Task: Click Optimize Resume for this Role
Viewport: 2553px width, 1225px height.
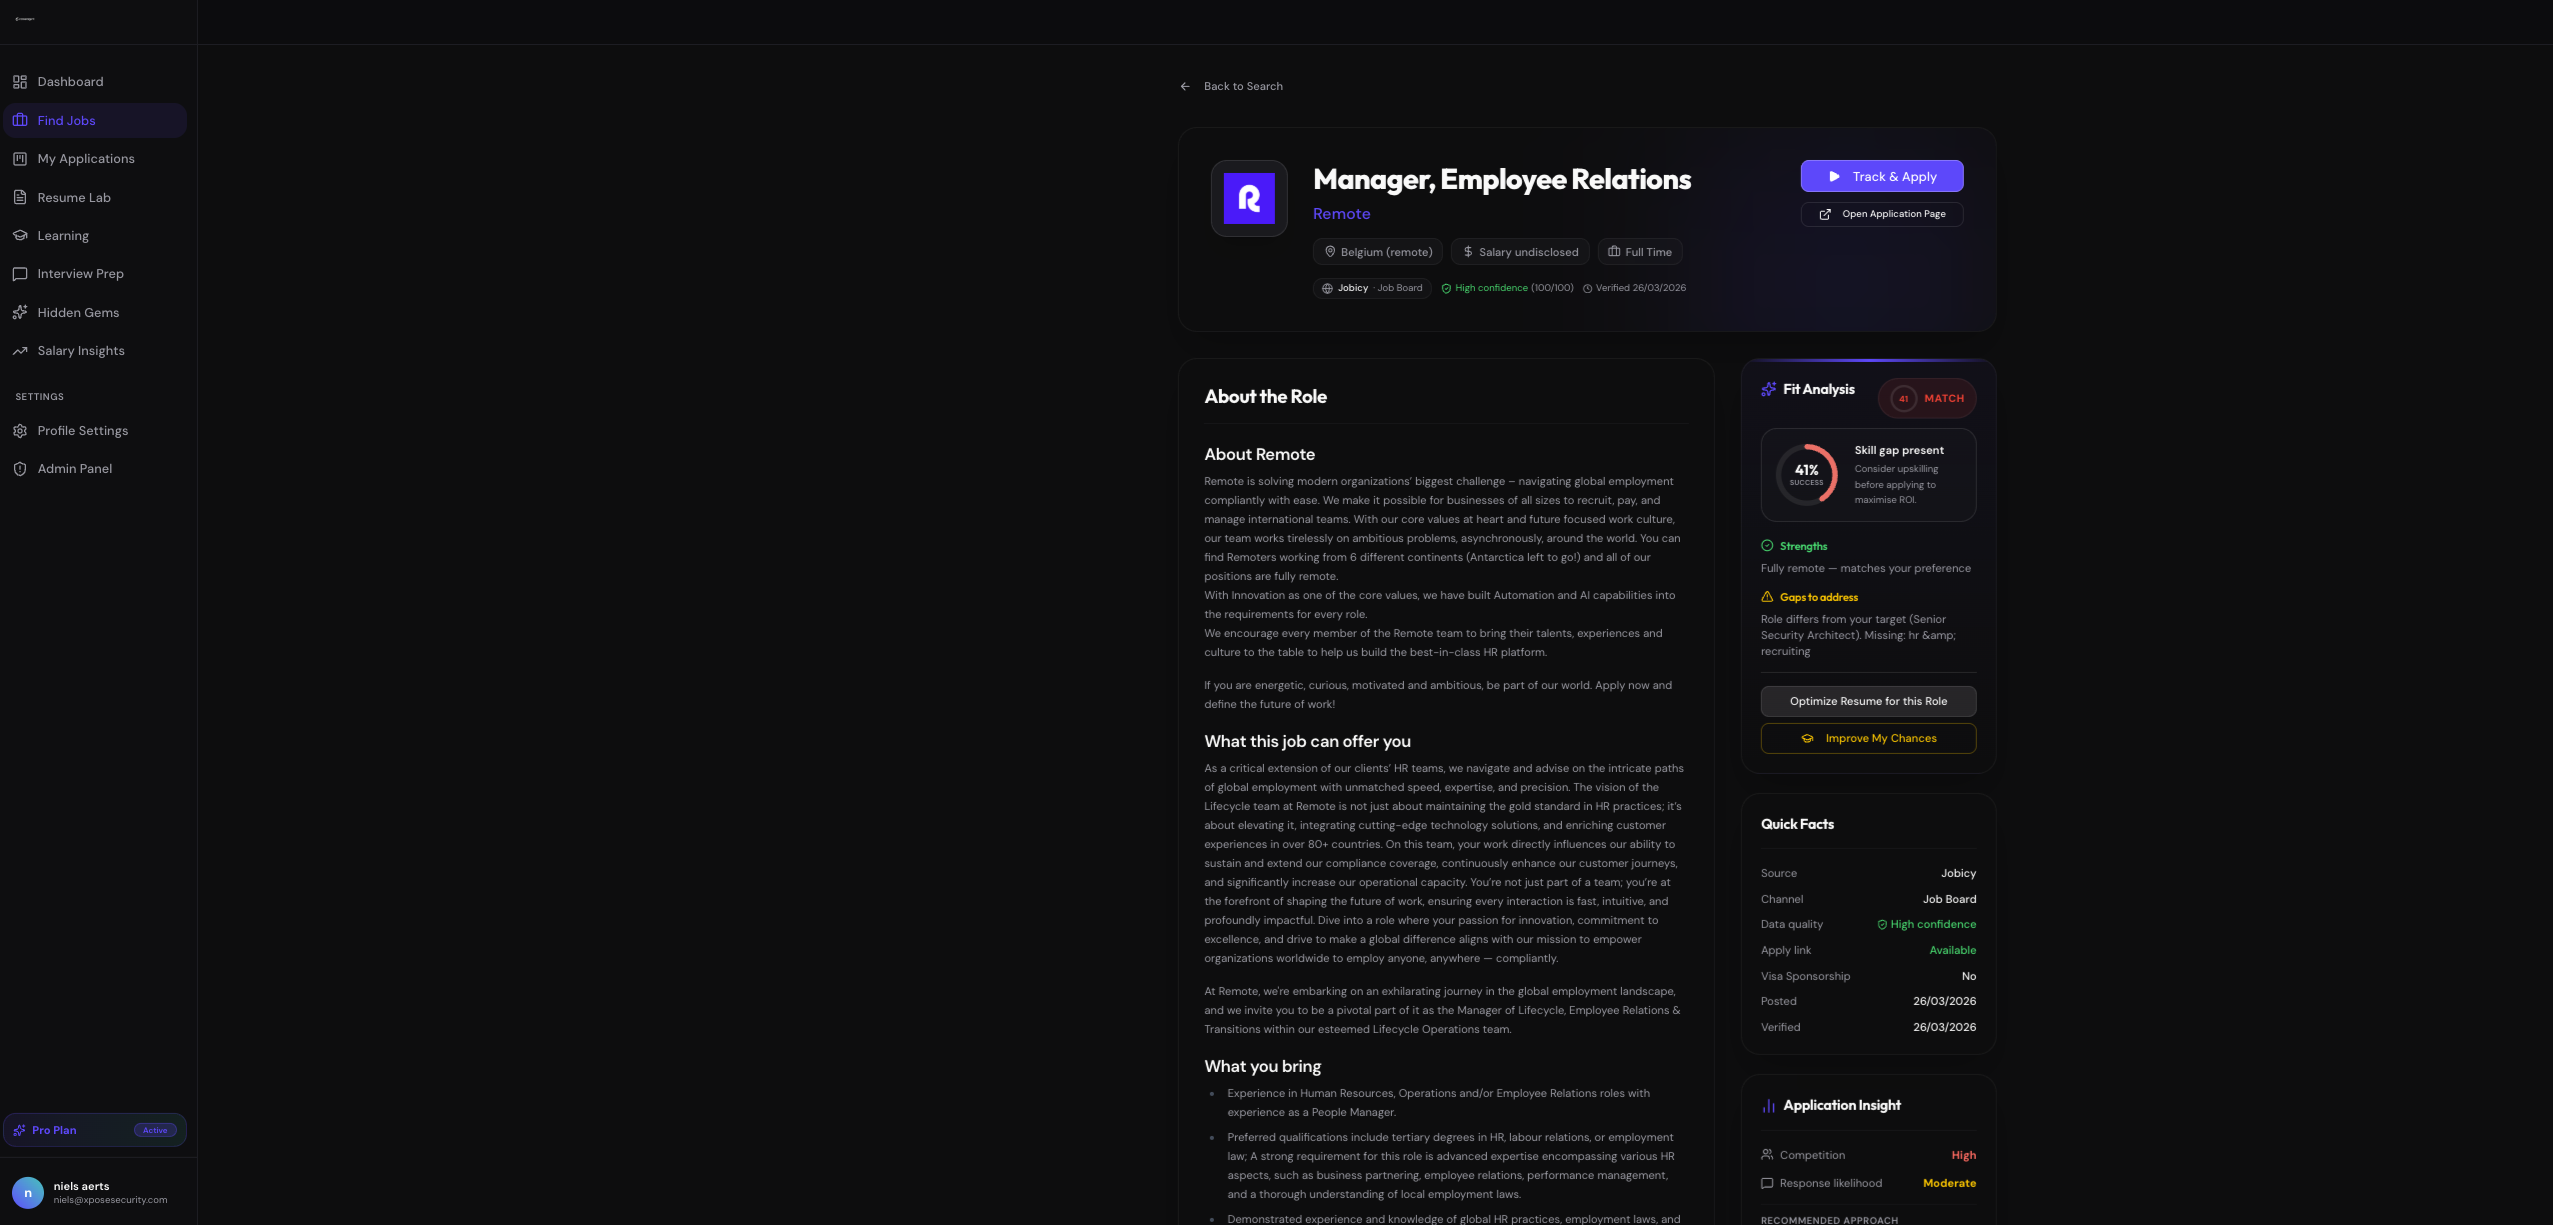Action: click(x=1867, y=701)
